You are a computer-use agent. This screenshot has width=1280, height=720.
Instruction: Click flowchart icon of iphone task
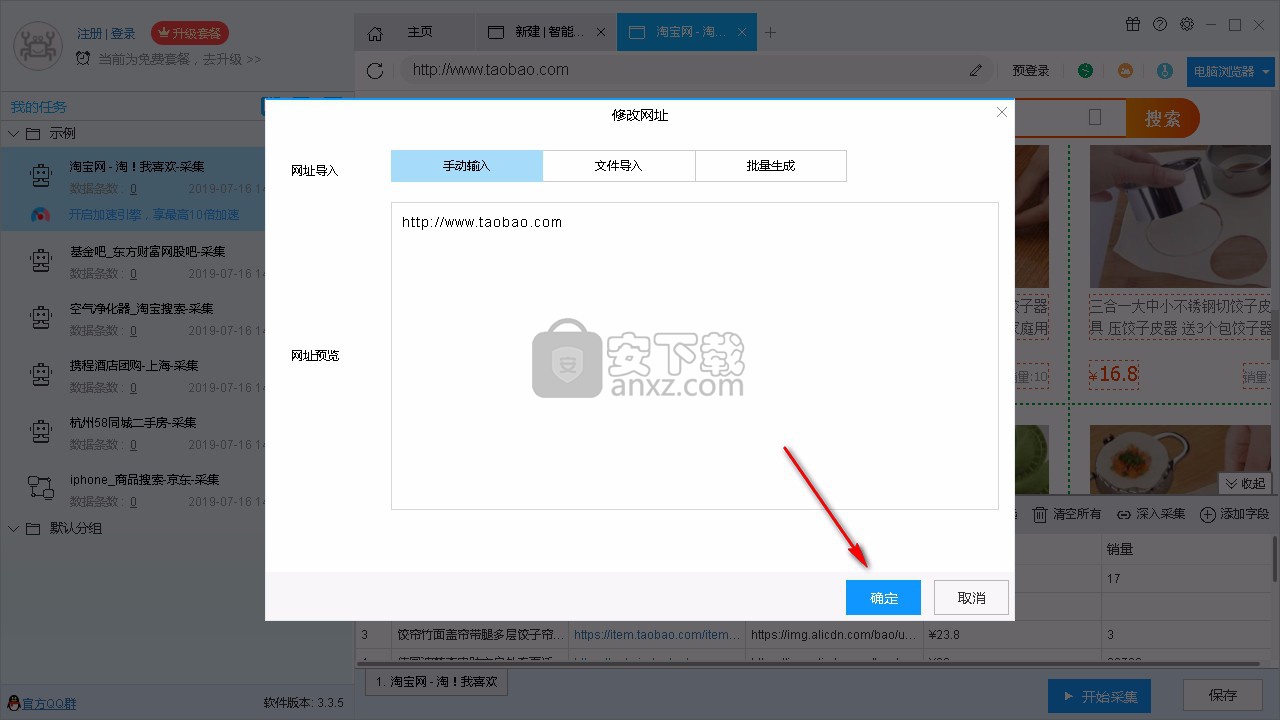40,488
